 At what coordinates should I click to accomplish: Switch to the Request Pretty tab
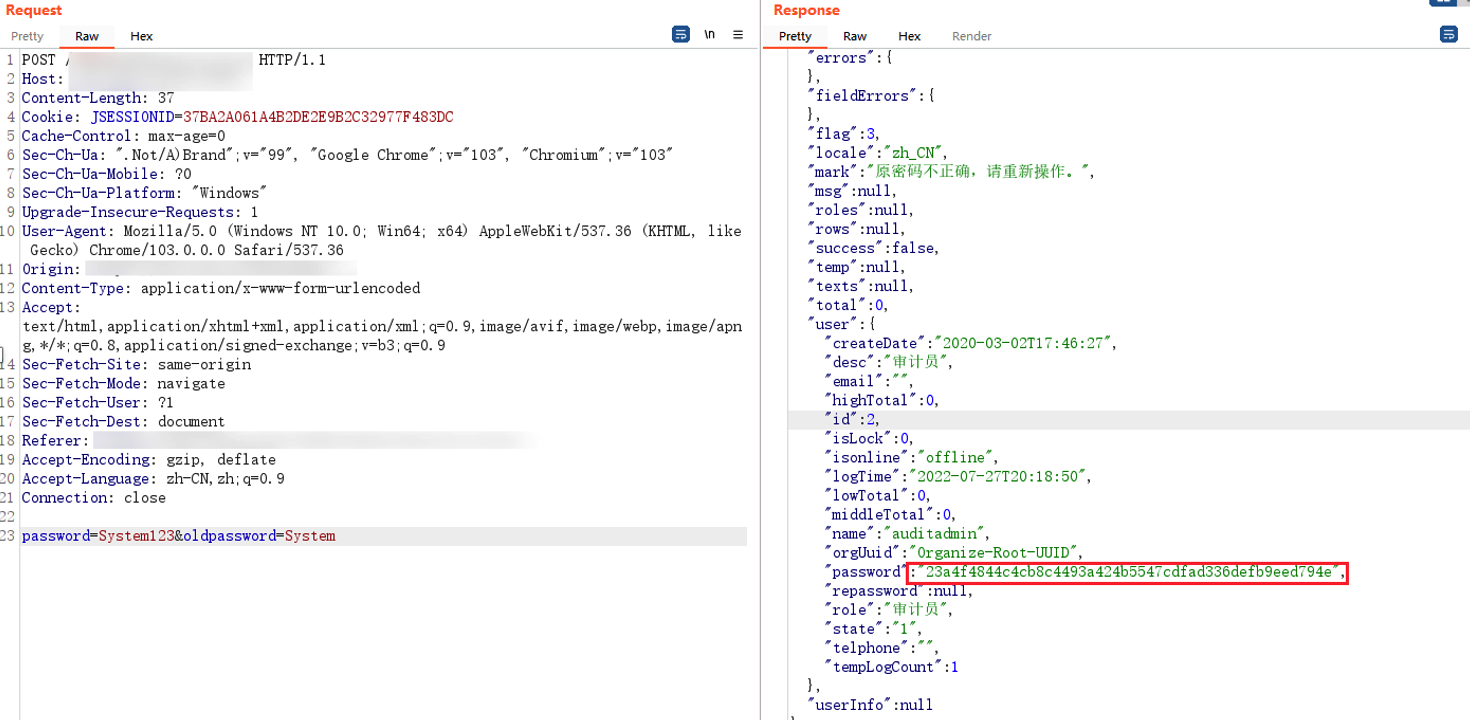click(28, 36)
